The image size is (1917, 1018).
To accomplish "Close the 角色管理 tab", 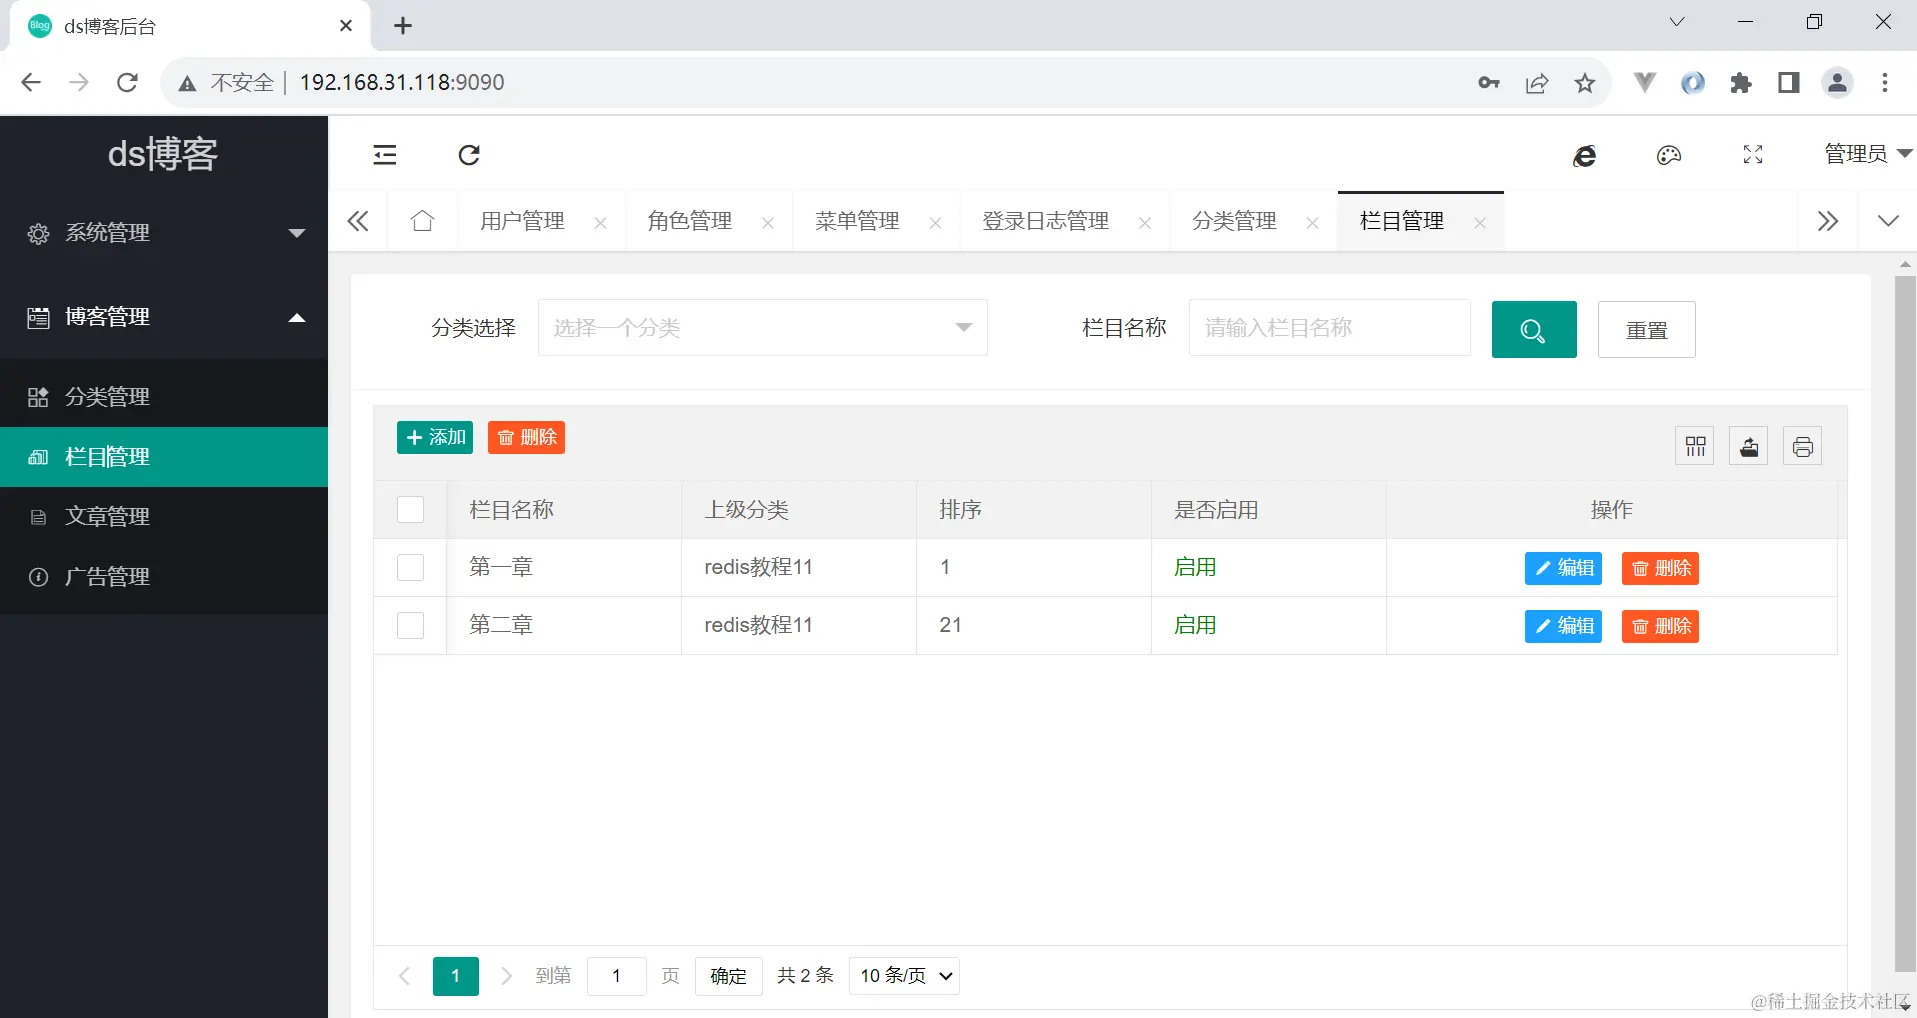I will point(768,223).
